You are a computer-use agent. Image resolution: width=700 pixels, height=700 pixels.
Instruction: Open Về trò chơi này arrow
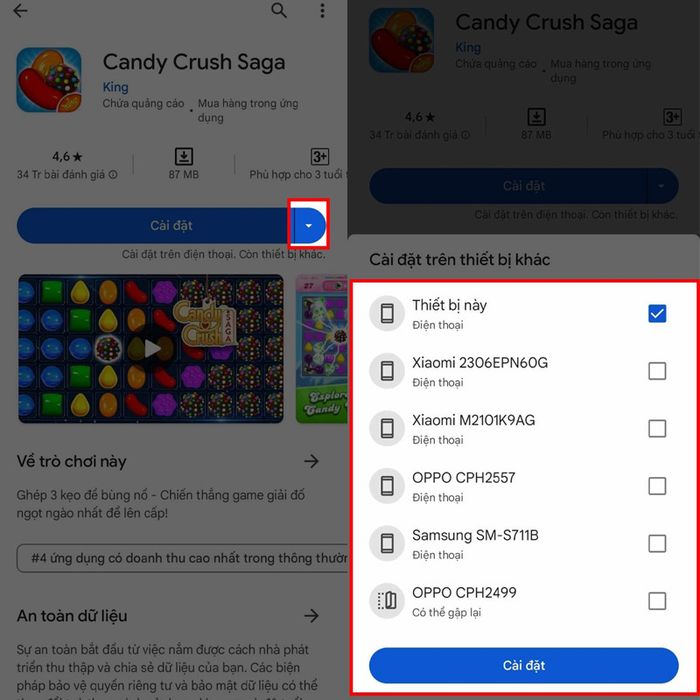click(x=311, y=461)
